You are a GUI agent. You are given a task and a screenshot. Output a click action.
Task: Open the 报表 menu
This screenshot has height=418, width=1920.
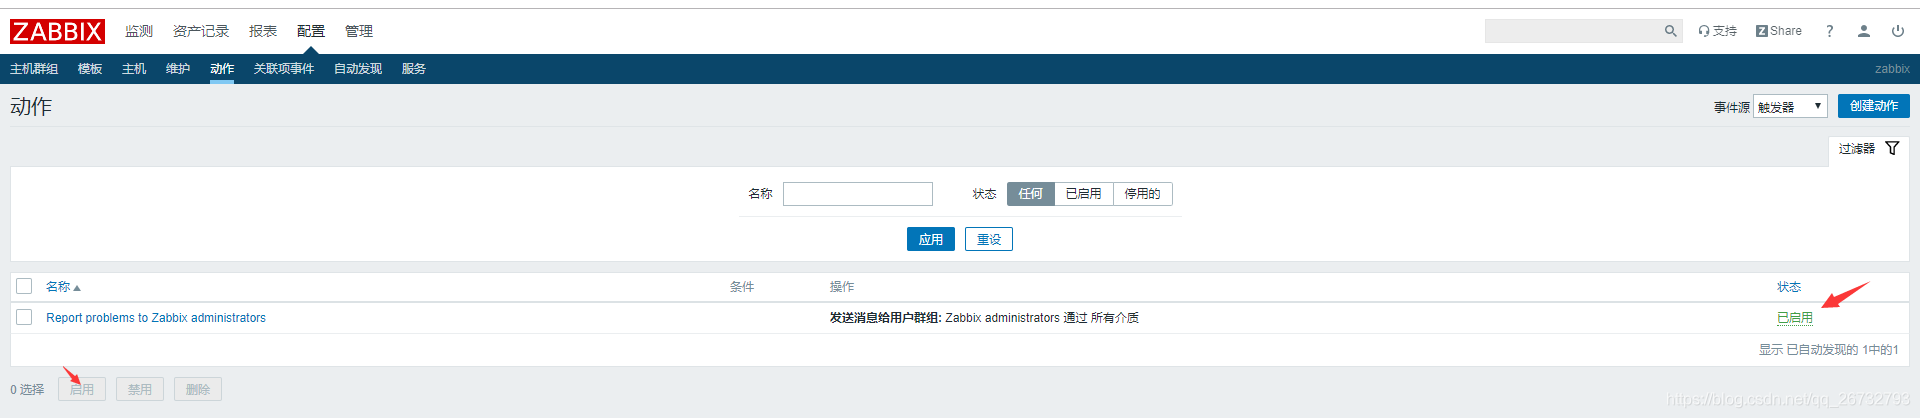pyautogui.click(x=263, y=31)
